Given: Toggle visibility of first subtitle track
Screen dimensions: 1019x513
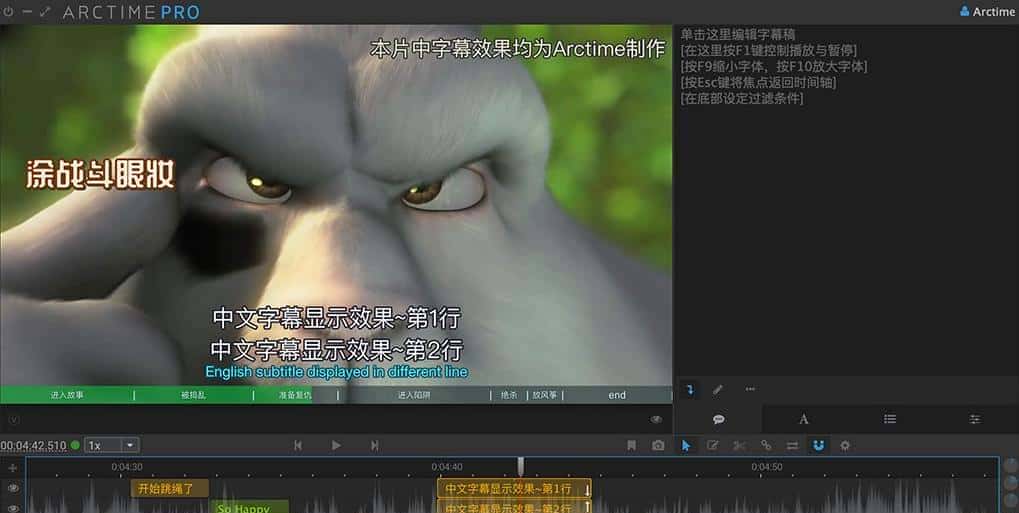Looking at the screenshot, I should pyautogui.click(x=13, y=488).
